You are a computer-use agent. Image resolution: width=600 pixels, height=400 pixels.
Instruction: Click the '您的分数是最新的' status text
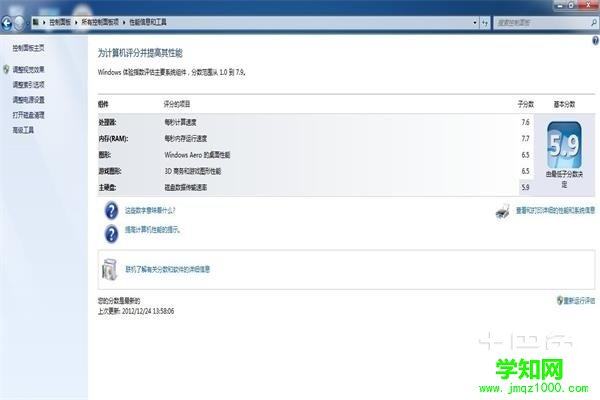click(119, 301)
